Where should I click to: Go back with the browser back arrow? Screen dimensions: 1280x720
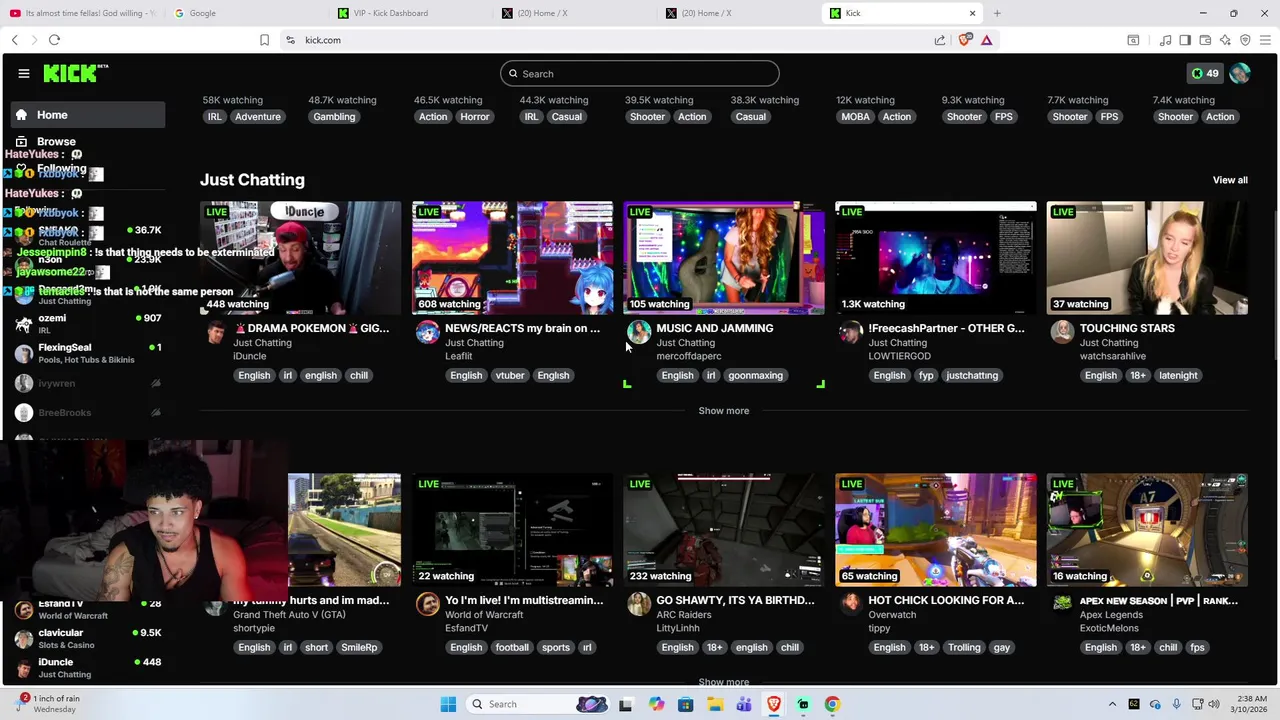14,40
